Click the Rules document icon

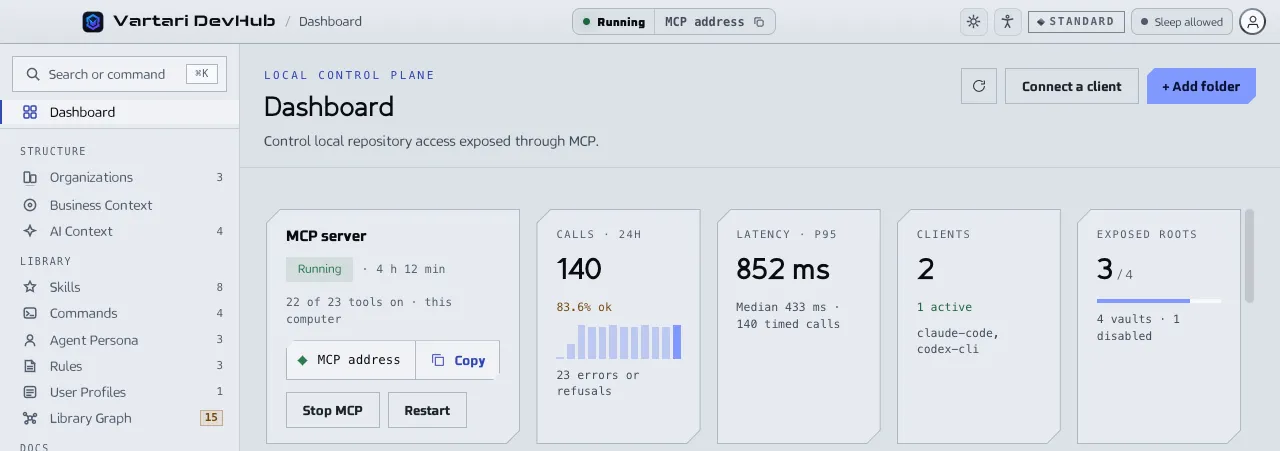pos(30,366)
